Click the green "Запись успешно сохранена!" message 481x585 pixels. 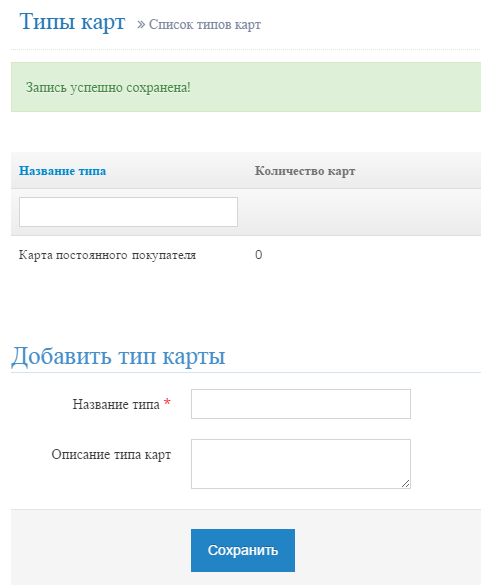[x=108, y=87]
